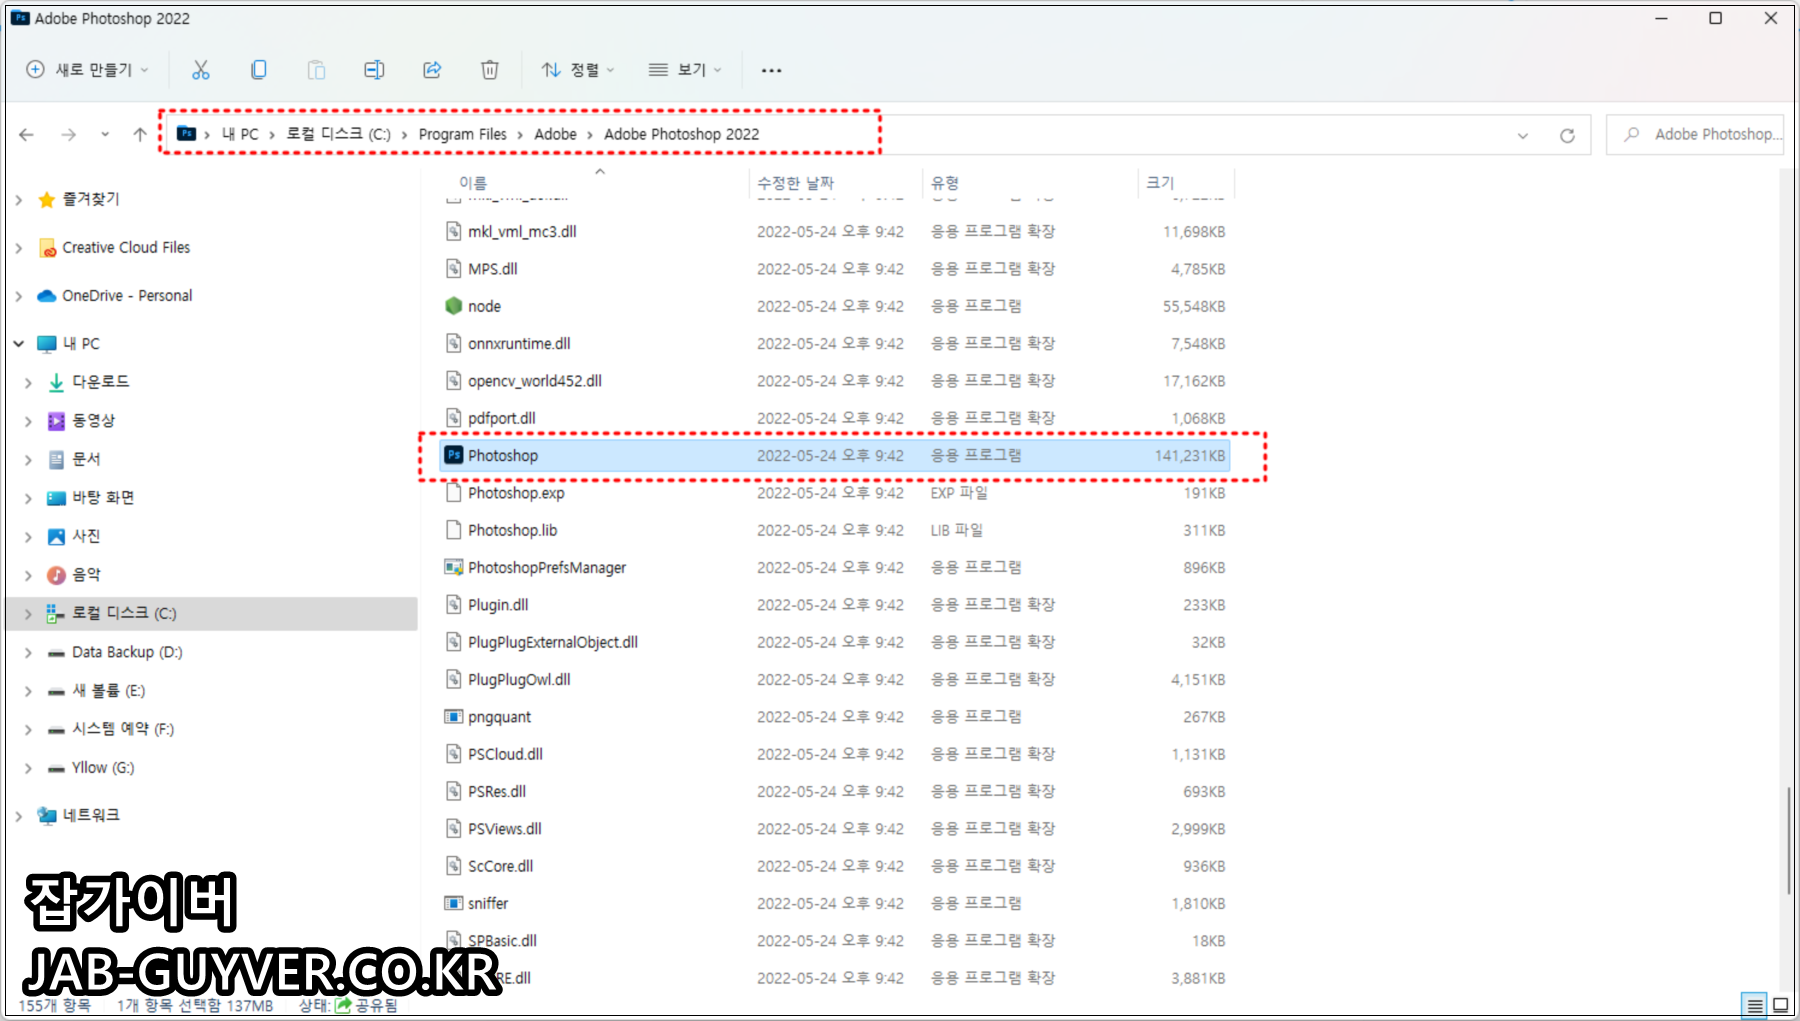The width and height of the screenshot is (1800, 1021).
Task: Sort by the 크기 column header
Action: click(1186, 183)
